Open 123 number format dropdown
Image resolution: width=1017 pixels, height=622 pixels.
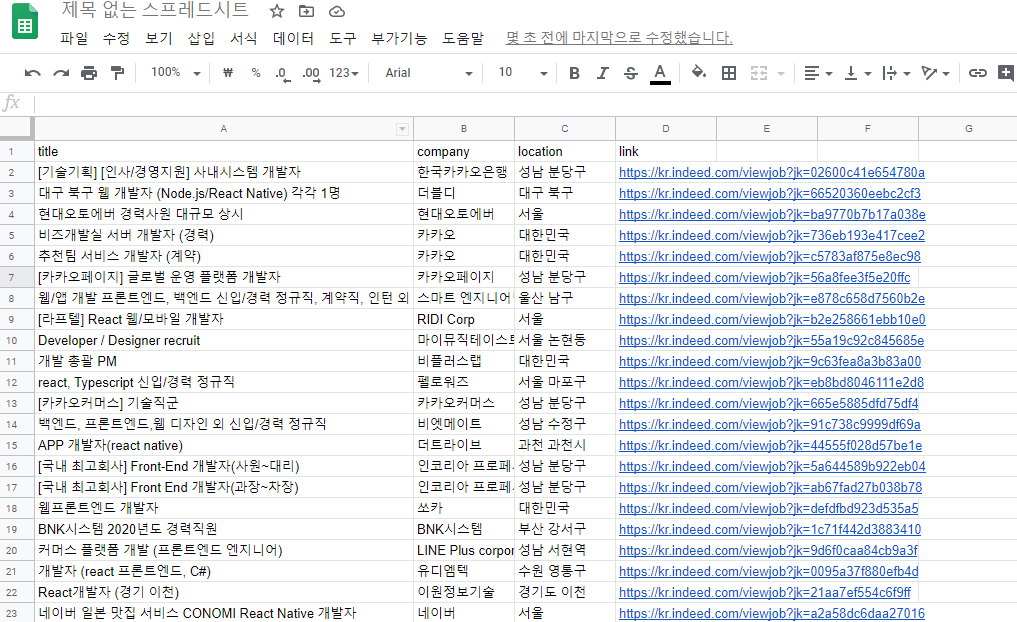344,73
